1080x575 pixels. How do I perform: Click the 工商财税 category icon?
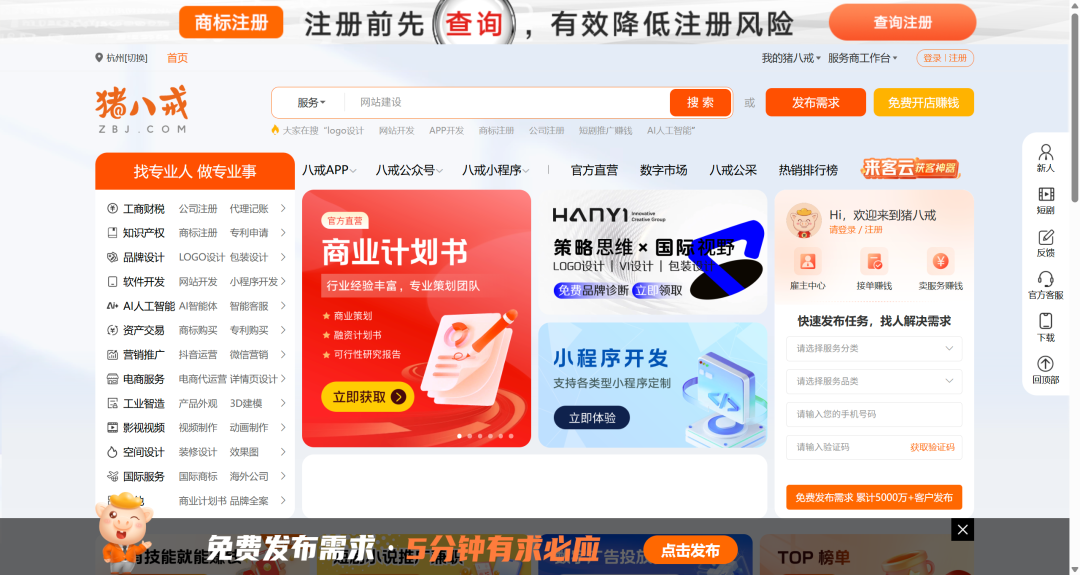point(112,209)
